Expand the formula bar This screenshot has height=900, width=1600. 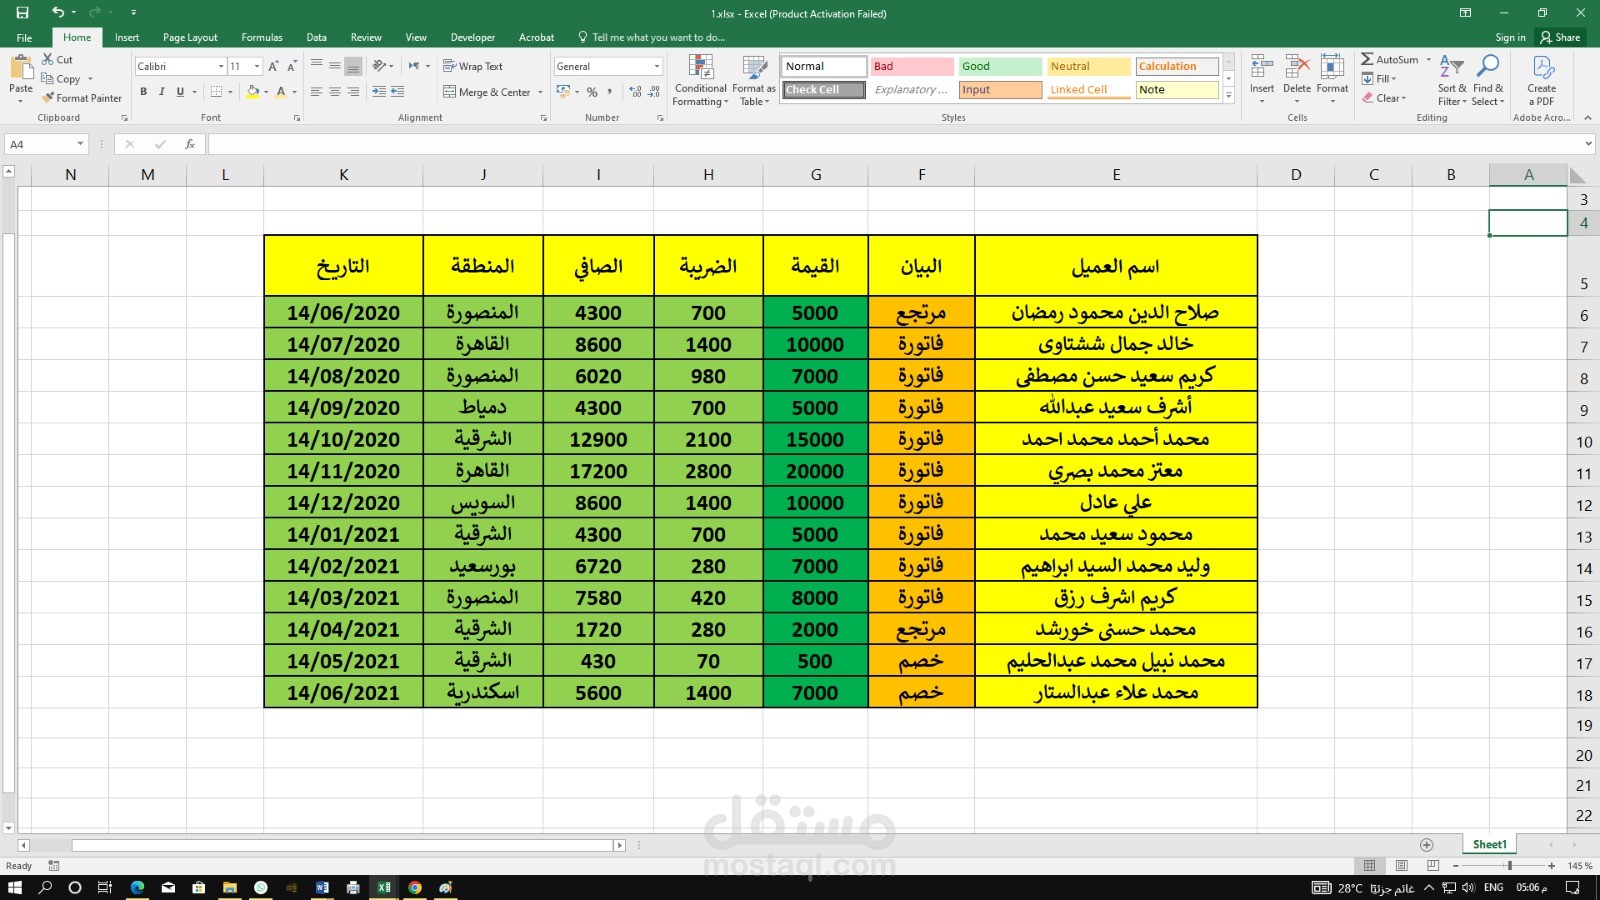click(1588, 144)
